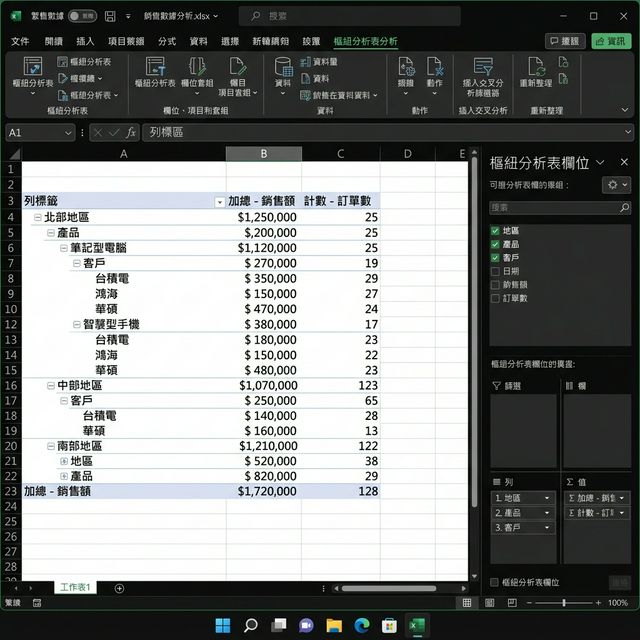Open the Windows Start menu

(223, 625)
